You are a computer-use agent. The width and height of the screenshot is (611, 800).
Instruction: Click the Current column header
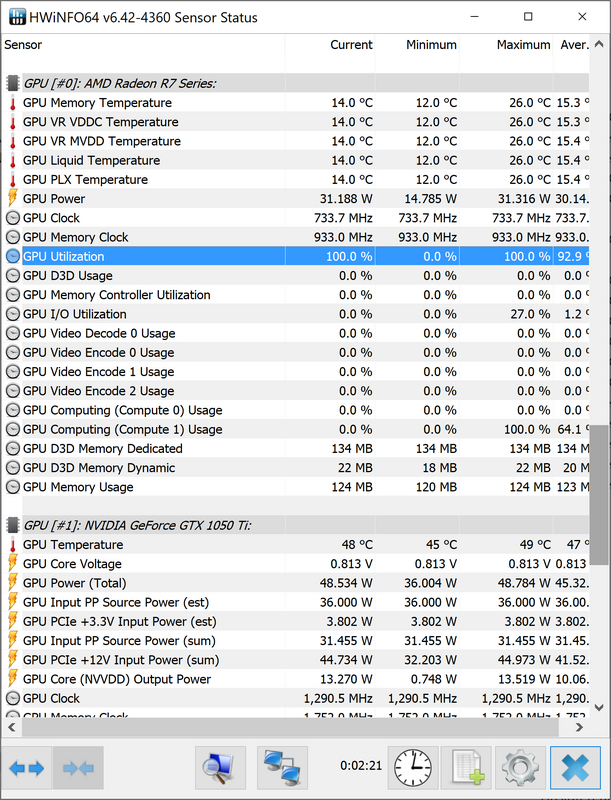tap(330, 45)
